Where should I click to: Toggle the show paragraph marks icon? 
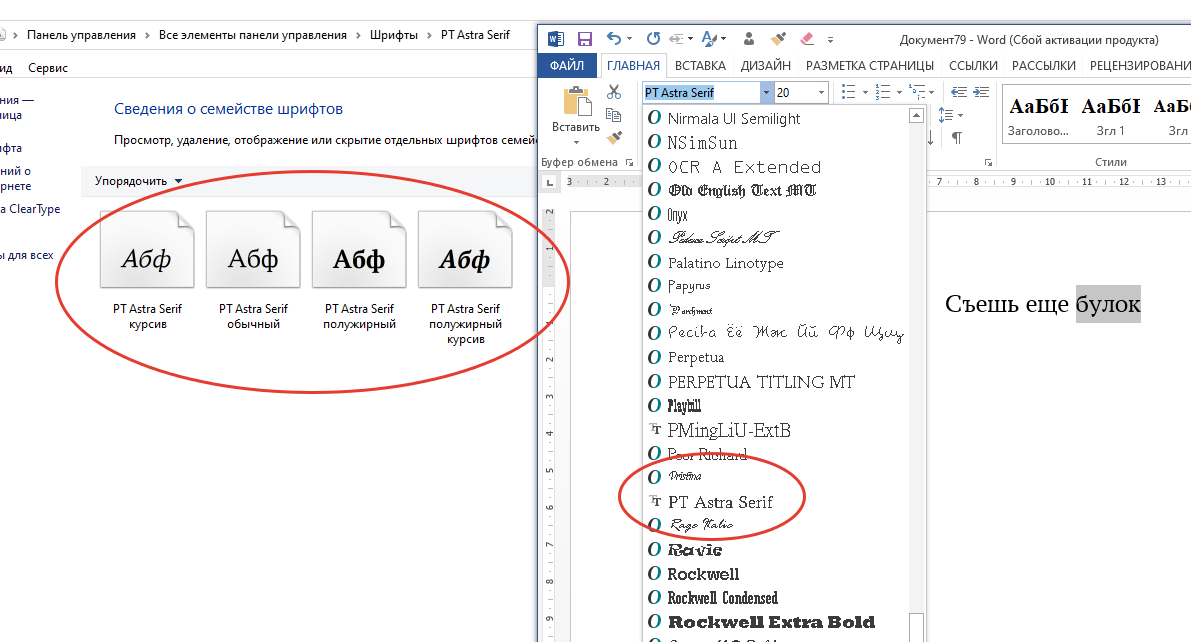tap(957, 138)
